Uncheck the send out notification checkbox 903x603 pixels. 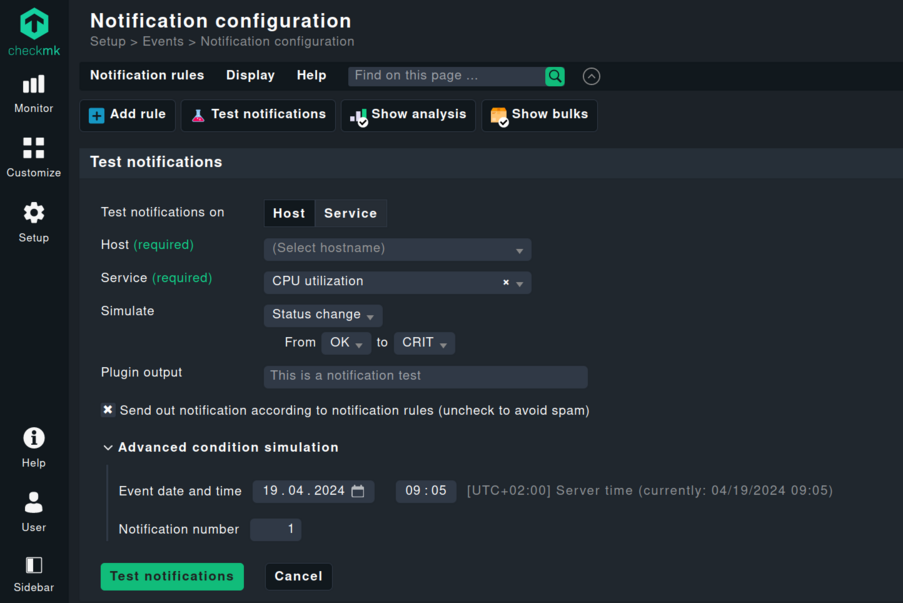point(108,410)
